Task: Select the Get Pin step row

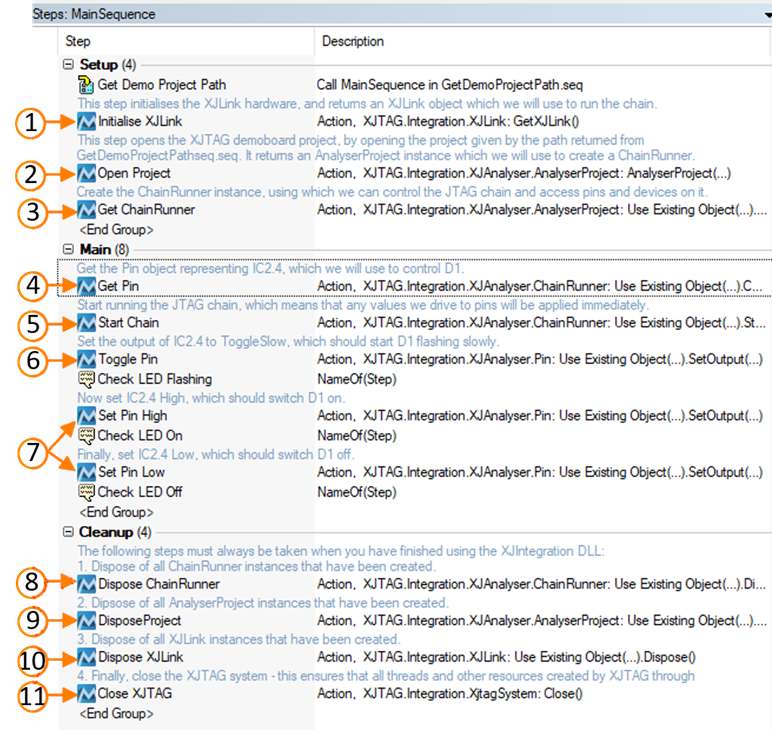Action: (118, 286)
